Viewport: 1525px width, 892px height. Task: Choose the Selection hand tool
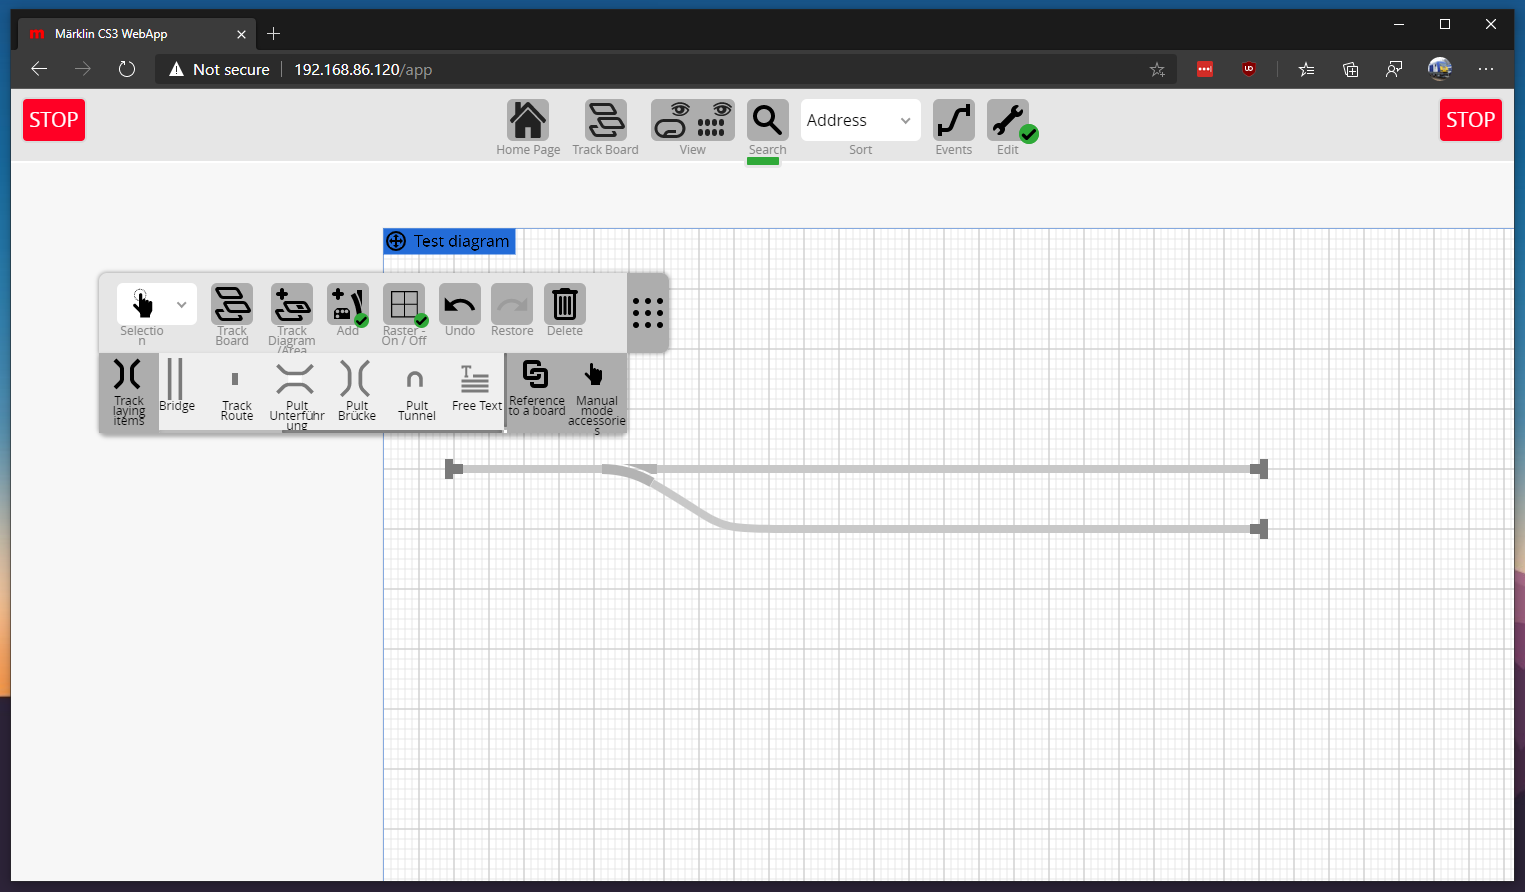click(x=143, y=304)
